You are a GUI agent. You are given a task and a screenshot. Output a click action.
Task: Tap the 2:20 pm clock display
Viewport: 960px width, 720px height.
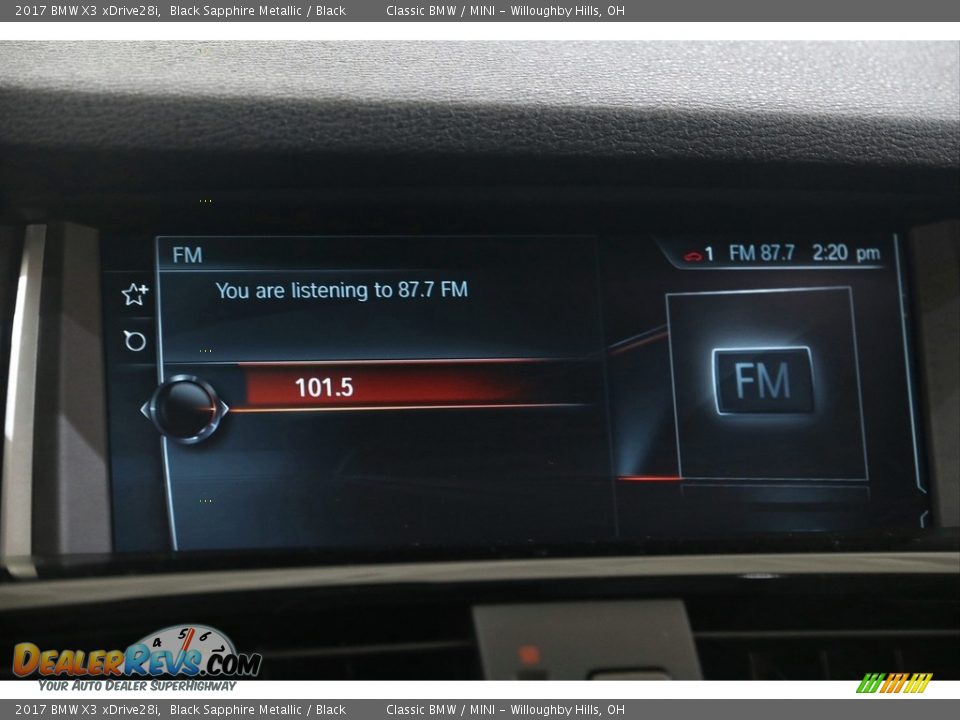click(846, 253)
